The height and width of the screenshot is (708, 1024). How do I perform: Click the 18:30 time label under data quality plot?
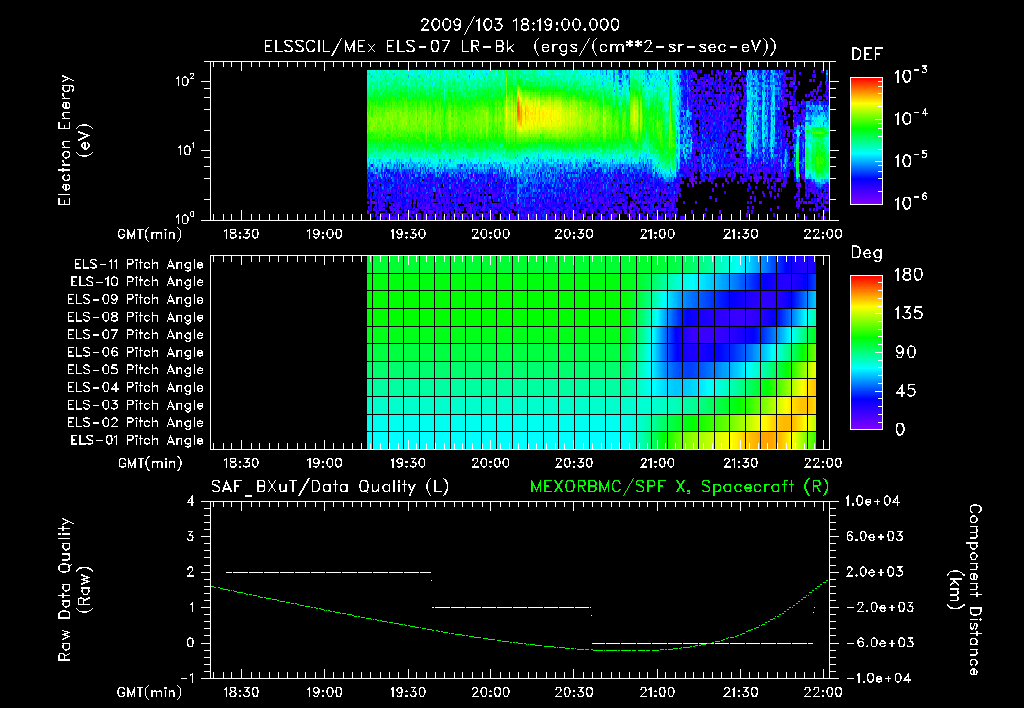[x=241, y=692]
